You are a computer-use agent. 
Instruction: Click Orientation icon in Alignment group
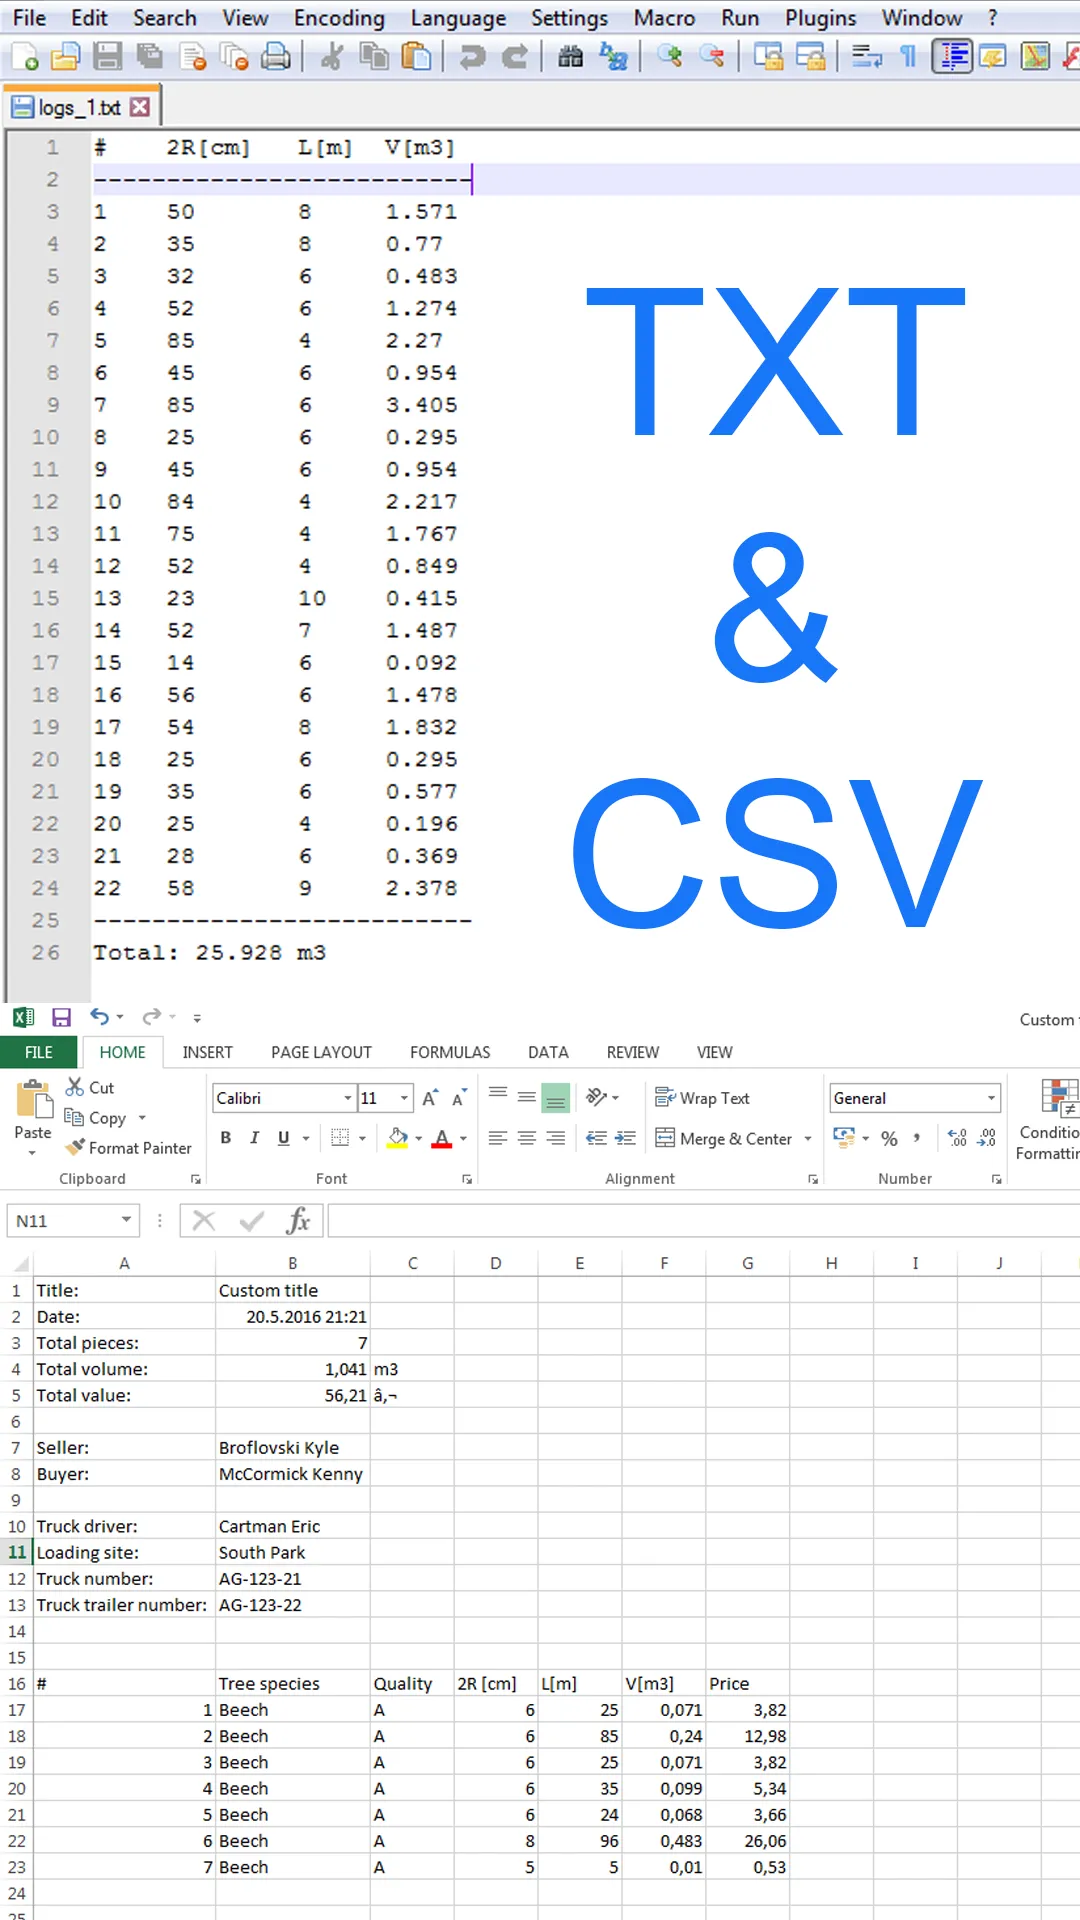tap(597, 1097)
